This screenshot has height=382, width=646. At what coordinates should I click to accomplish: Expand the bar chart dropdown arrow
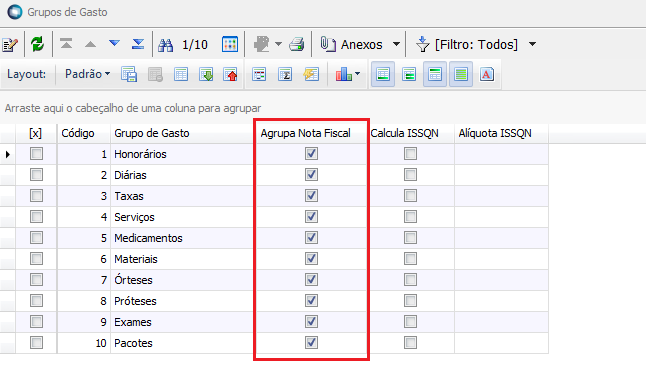357,74
